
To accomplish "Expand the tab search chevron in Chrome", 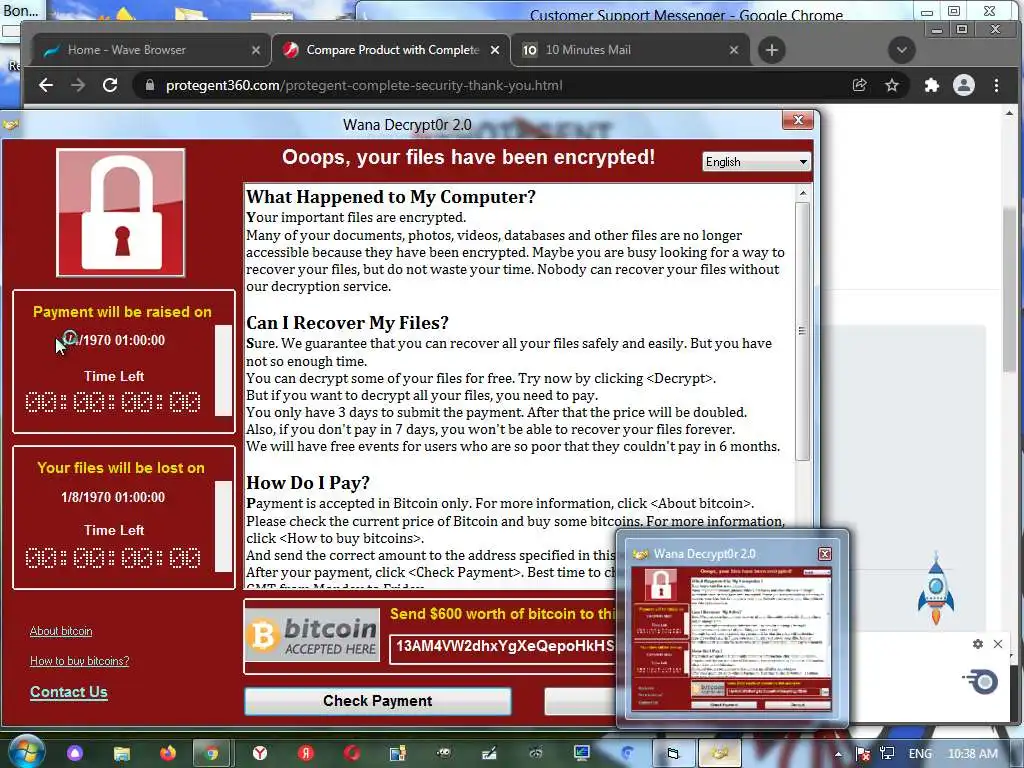I will [901, 50].
